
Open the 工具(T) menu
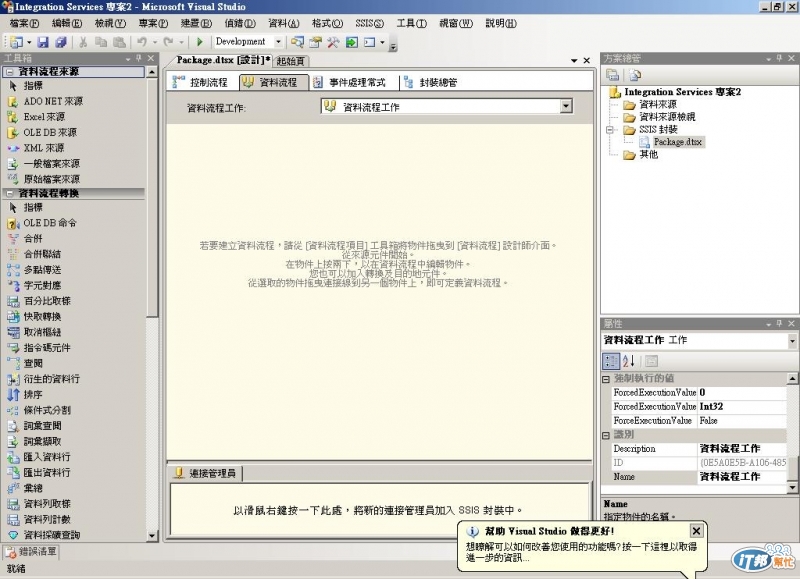[x=411, y=23]
